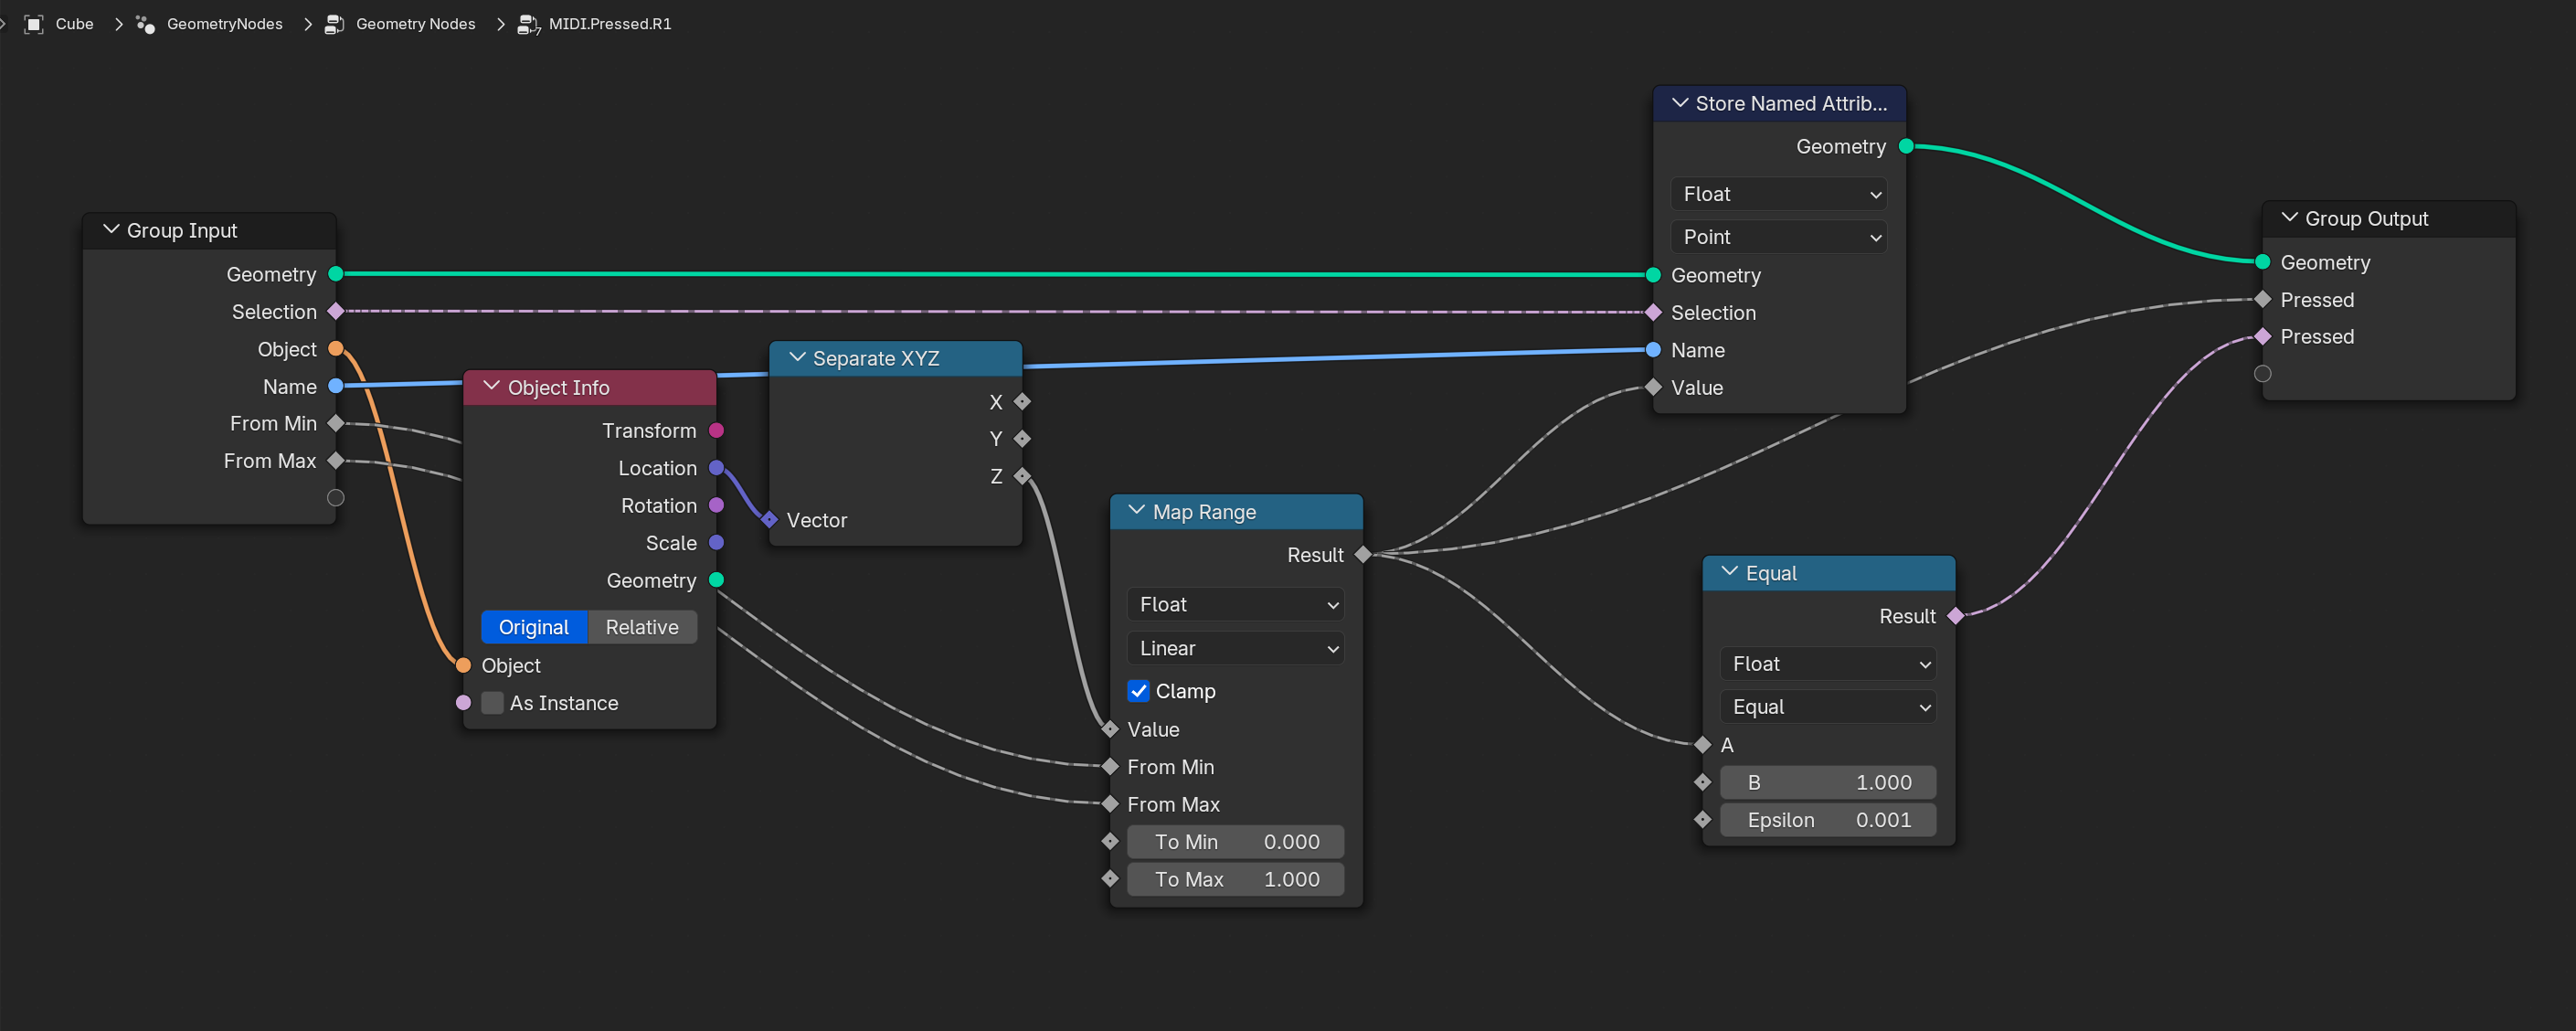Click the Geometry input socket on Group Output
Image resolution: width=2576 pixels, height=1031 pixels.
click(2263, 262)
